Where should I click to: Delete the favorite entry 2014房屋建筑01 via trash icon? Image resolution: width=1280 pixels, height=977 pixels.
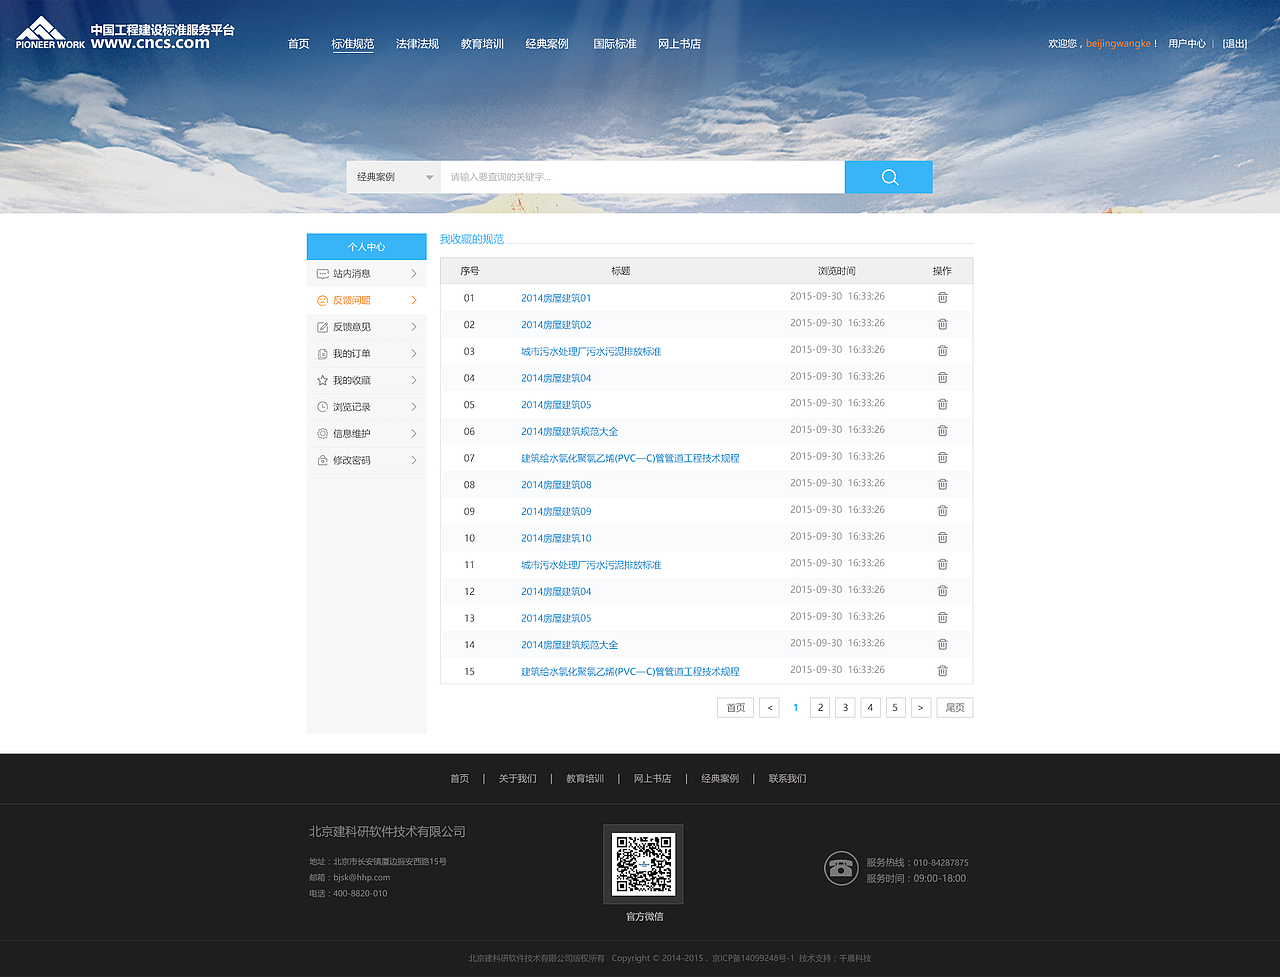pyautogui.click(x=941, y=297)
